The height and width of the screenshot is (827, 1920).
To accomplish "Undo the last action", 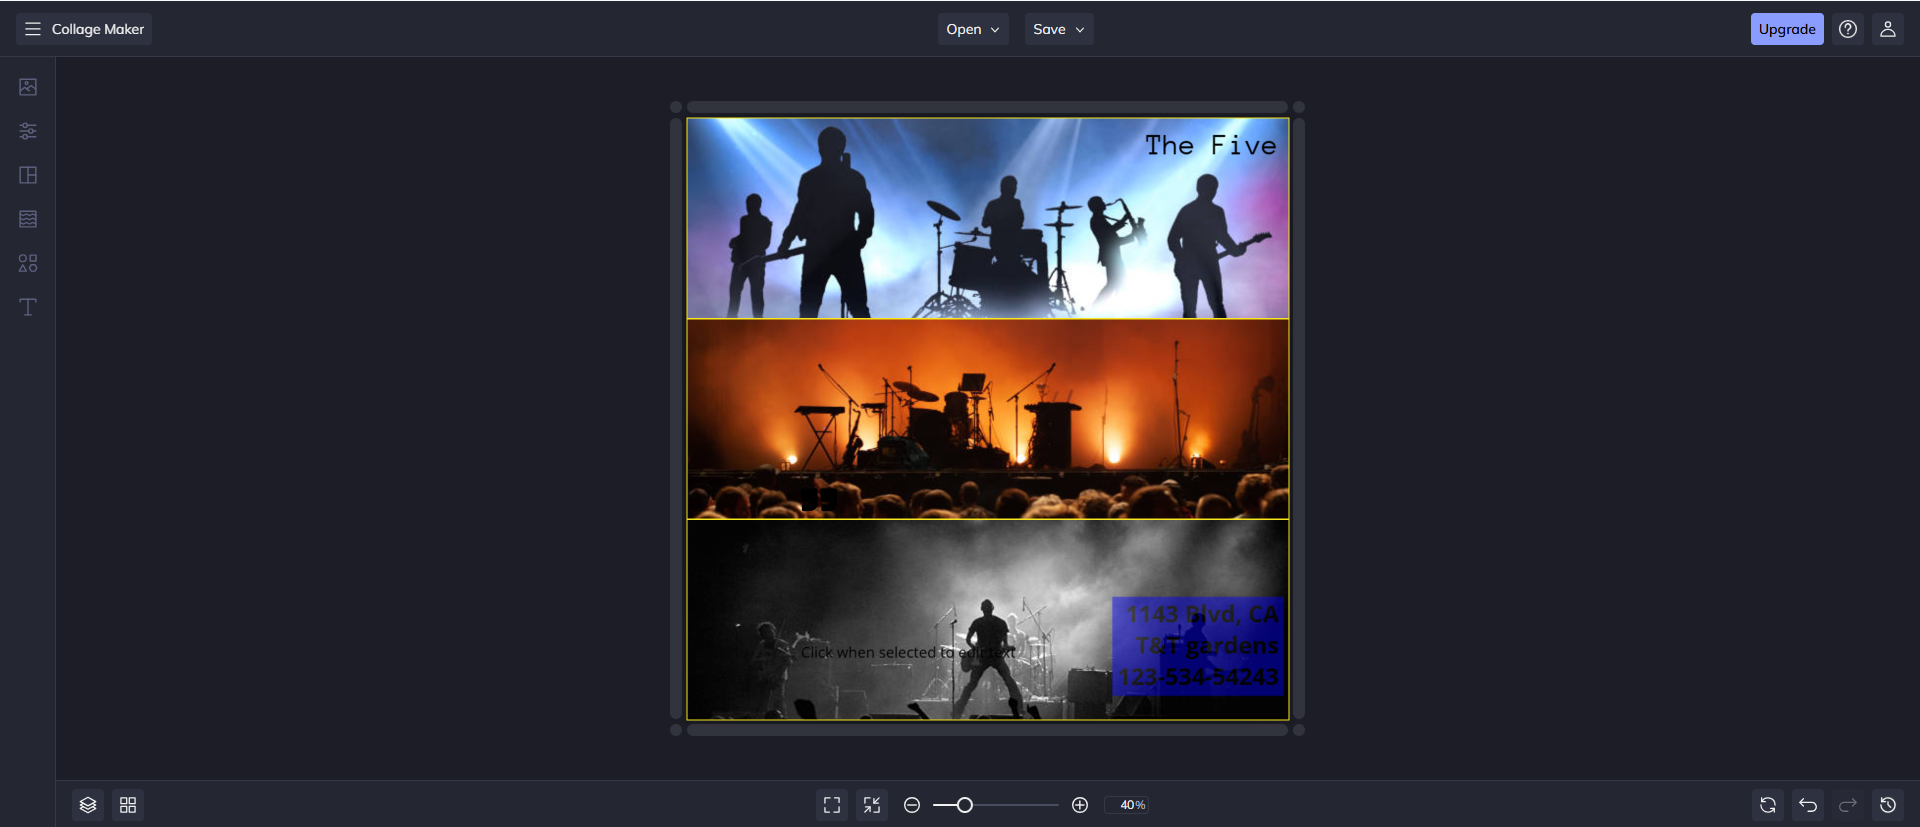I will point(1808,805).
